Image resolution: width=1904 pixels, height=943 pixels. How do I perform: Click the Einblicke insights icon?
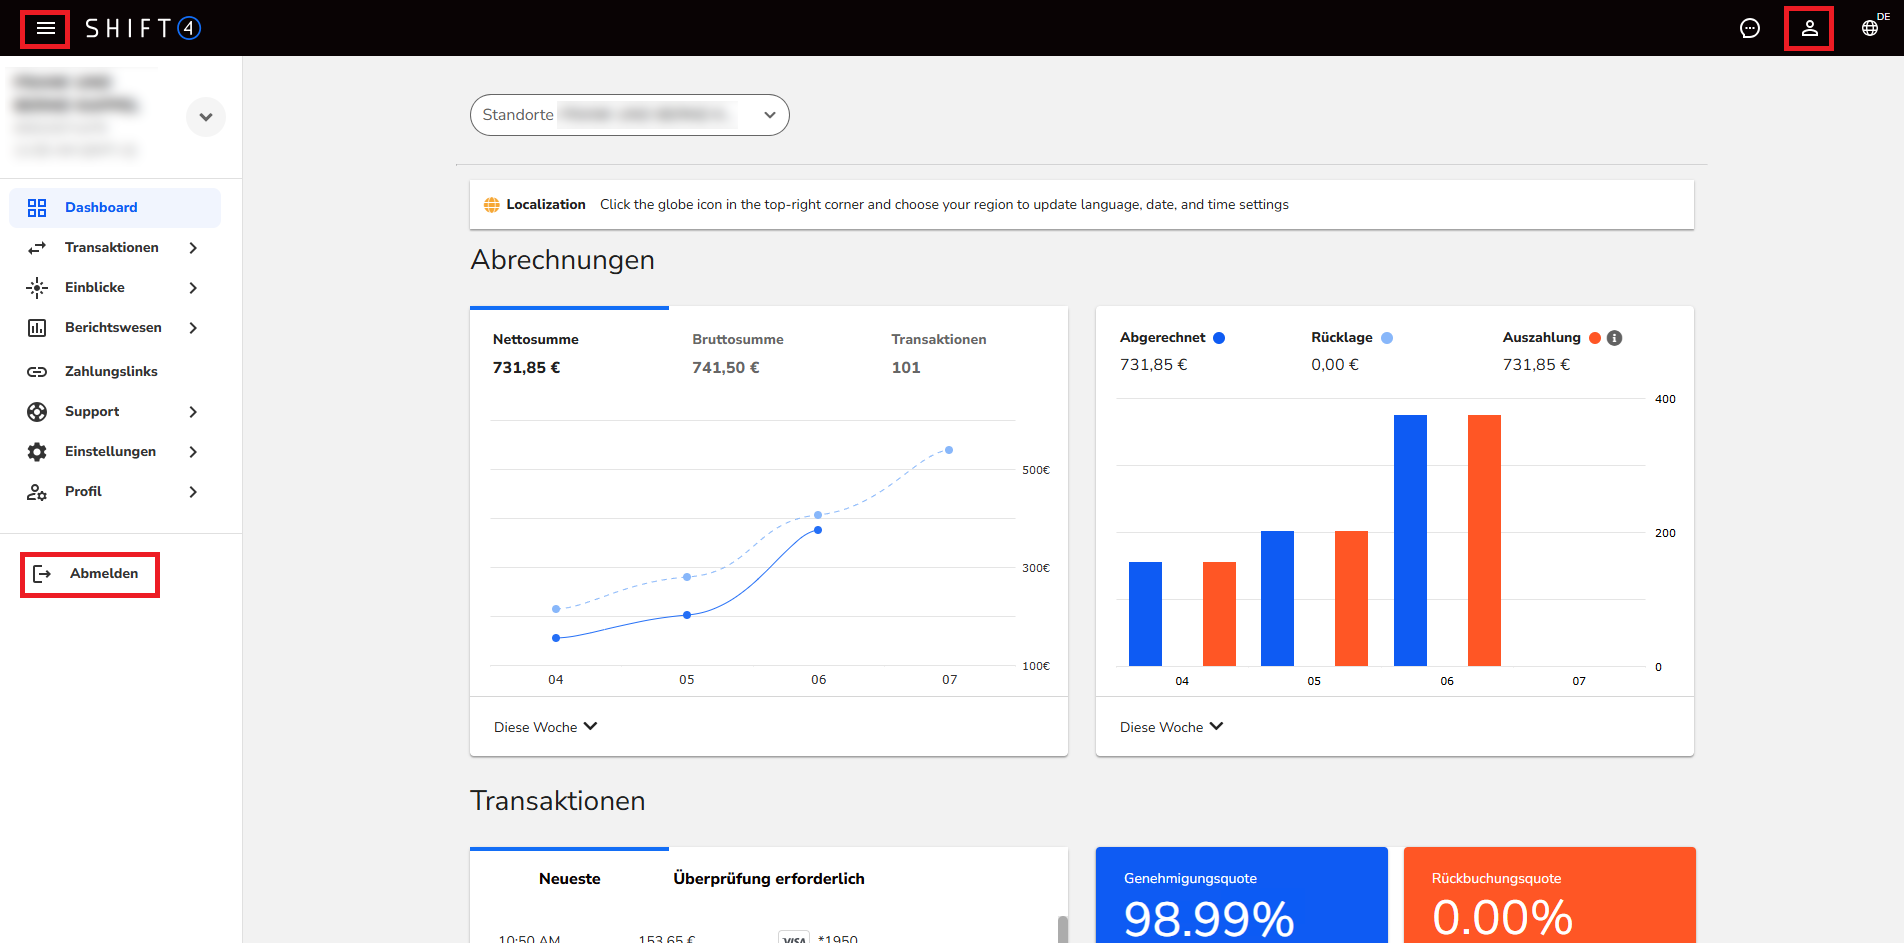(x=37, y=288)
